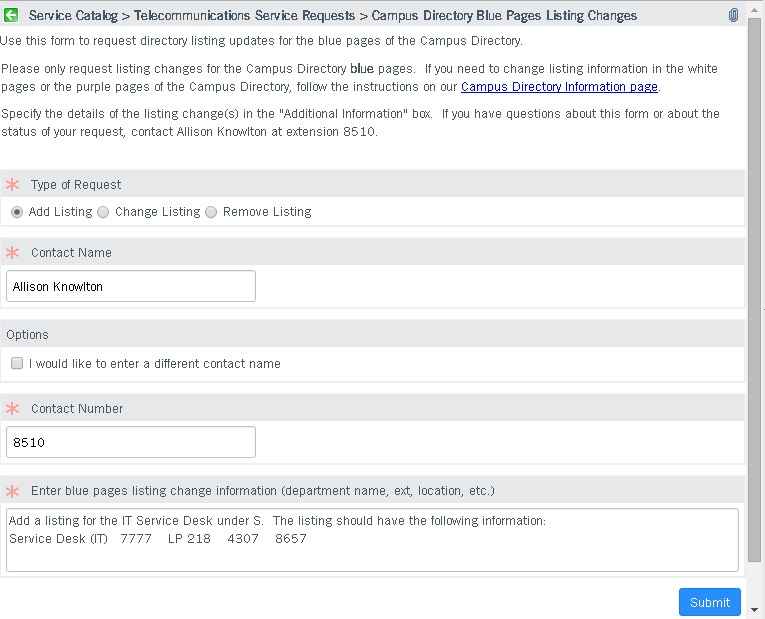Select the Add Listing radio button
The image size is (765, 619).
click(x=17, y=212)
